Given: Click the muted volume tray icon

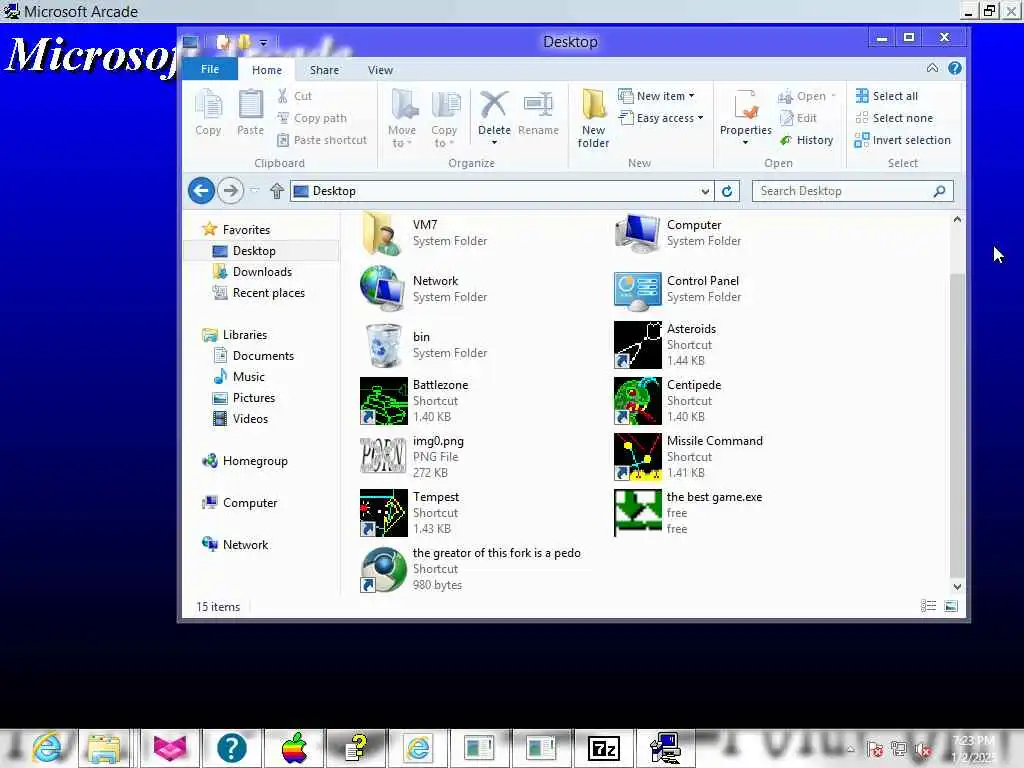Looking at the screenshot, I should pos(923,750).
